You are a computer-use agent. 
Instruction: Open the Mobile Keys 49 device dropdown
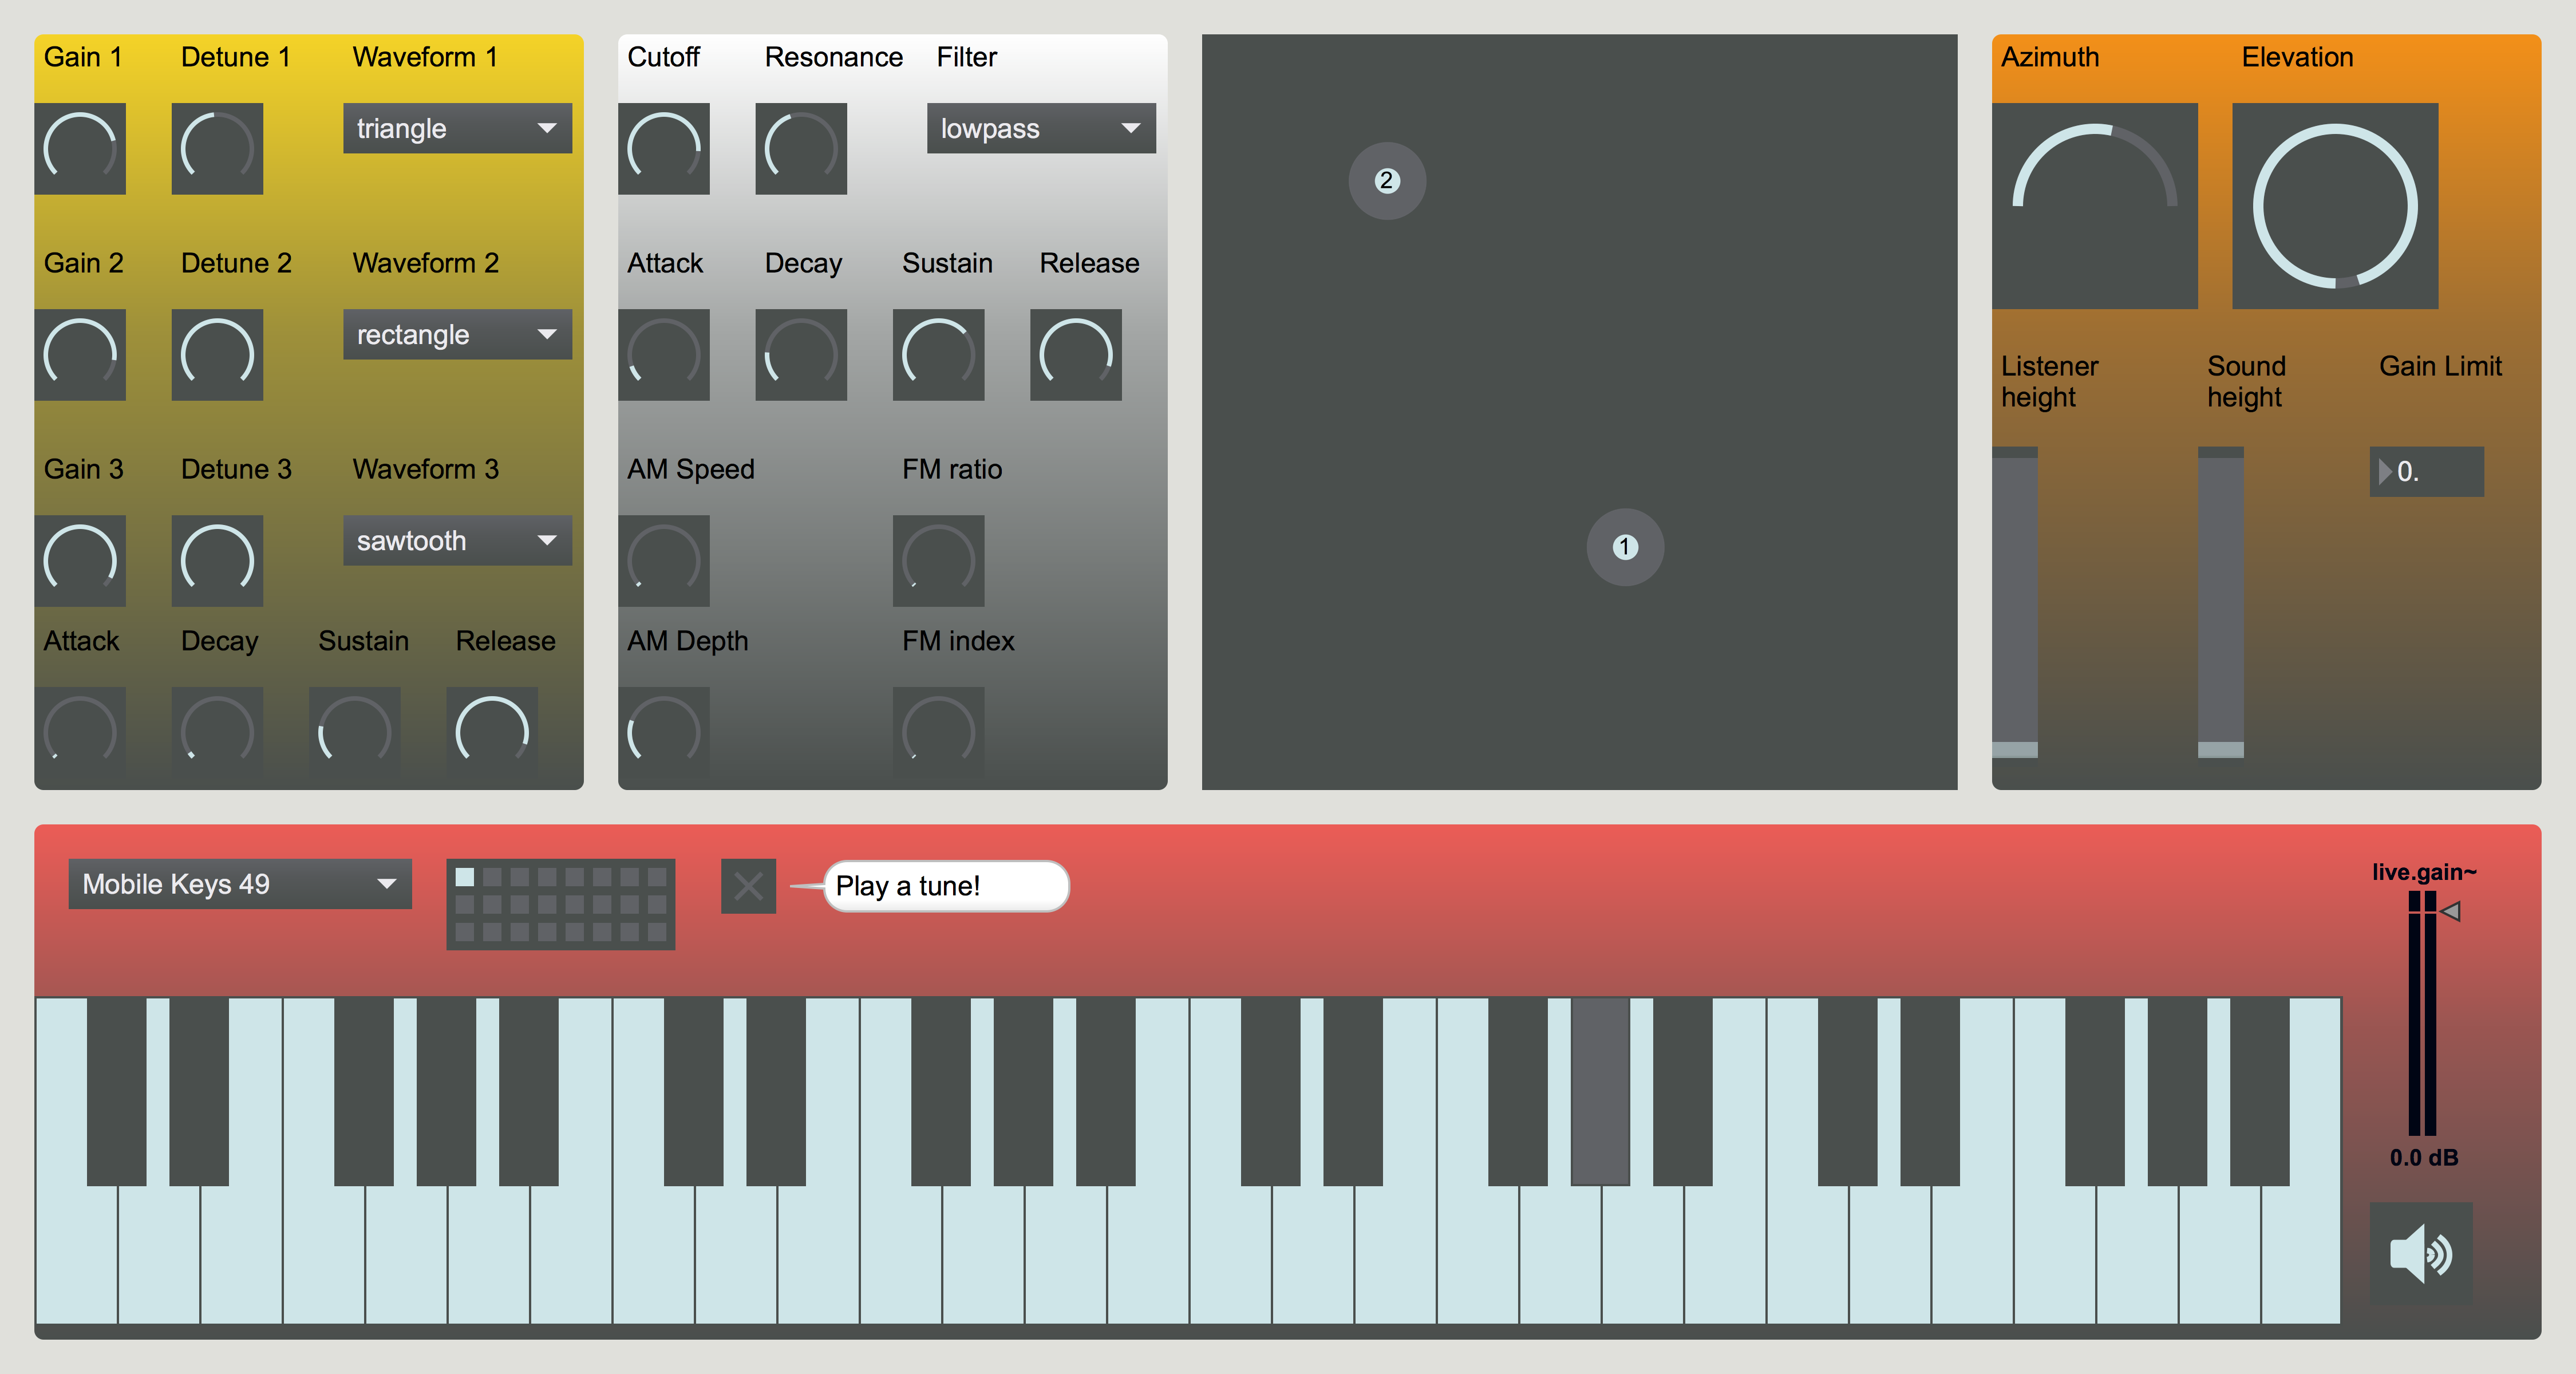240,884
